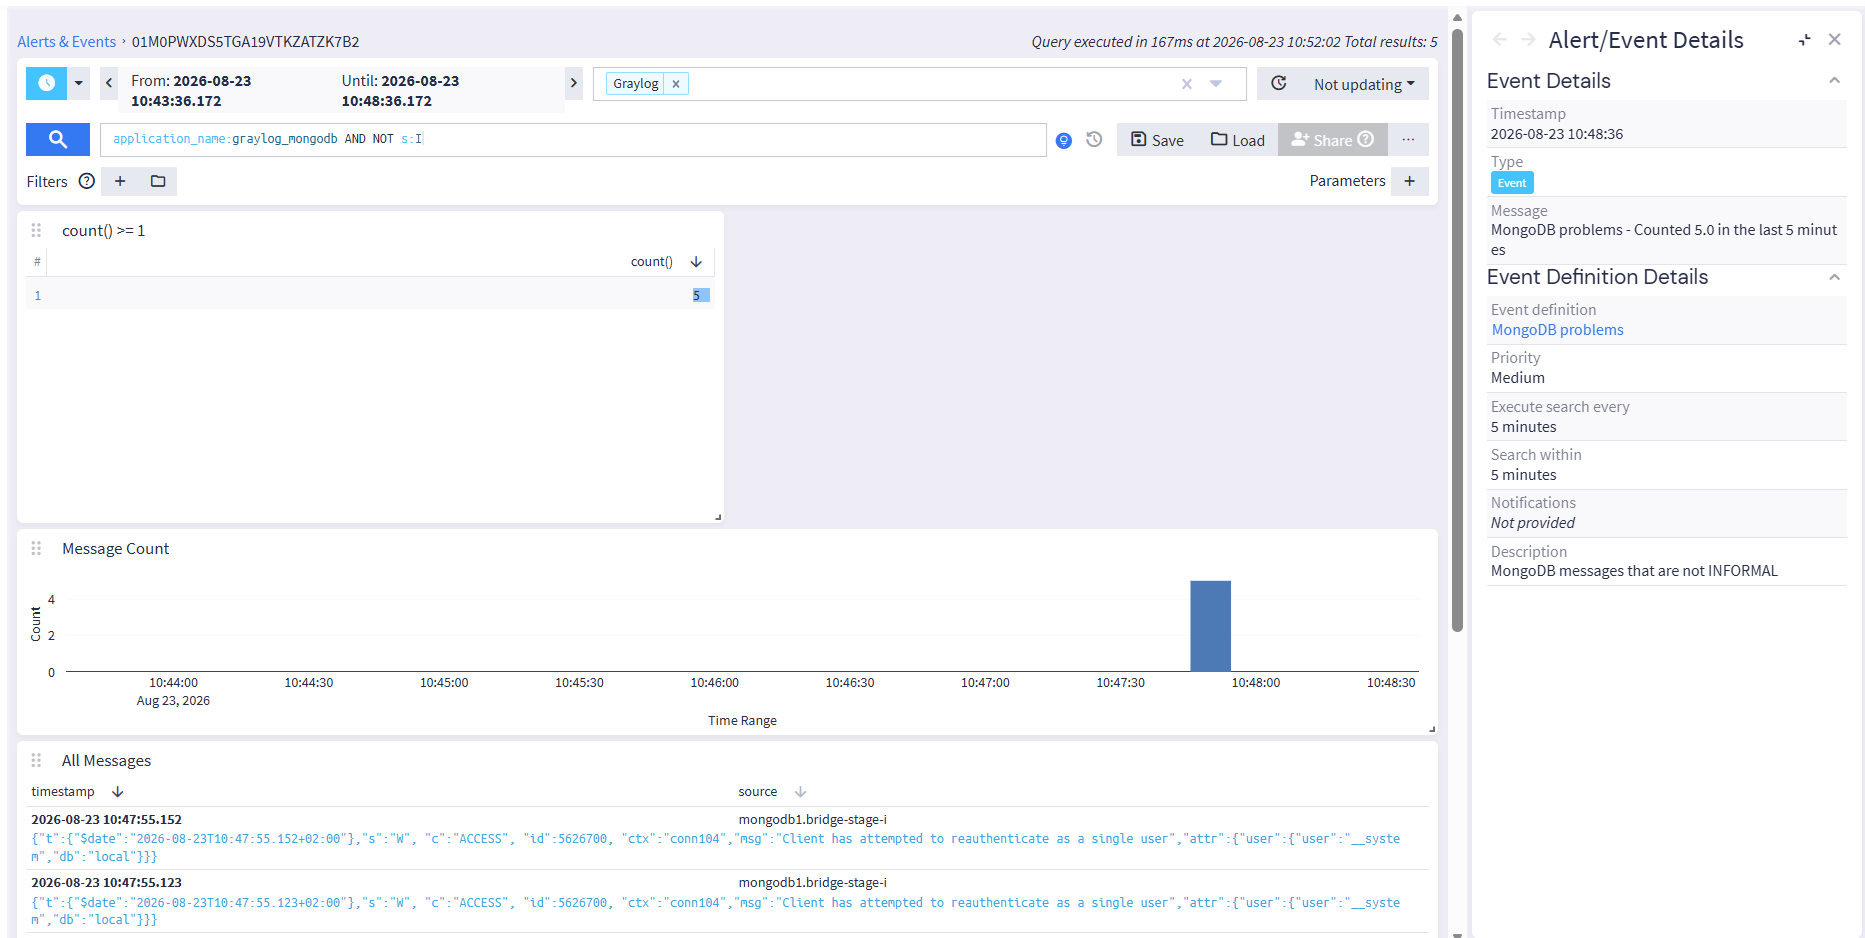Viewport: 1865px width, 938px height.
Task: Run the search with magnifier button
Action: (x=58, y=140)
